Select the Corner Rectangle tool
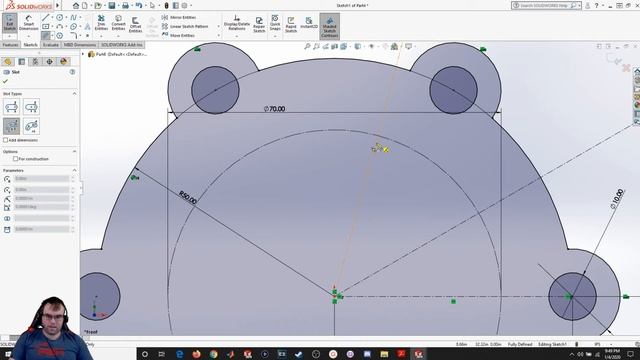The image size is (640, 360). [45, 27]
